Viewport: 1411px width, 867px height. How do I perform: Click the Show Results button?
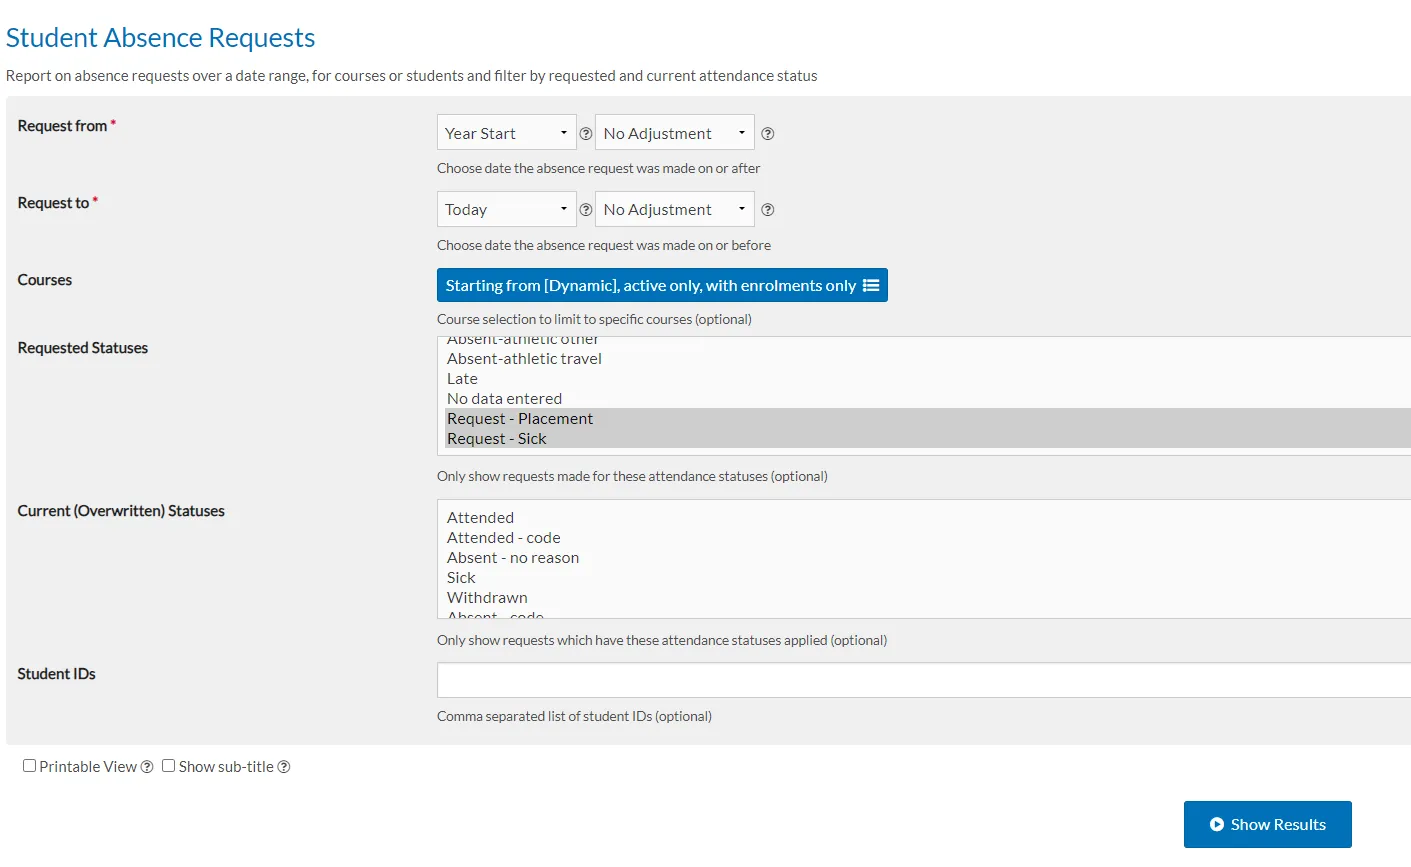(x=1268, y=825)
